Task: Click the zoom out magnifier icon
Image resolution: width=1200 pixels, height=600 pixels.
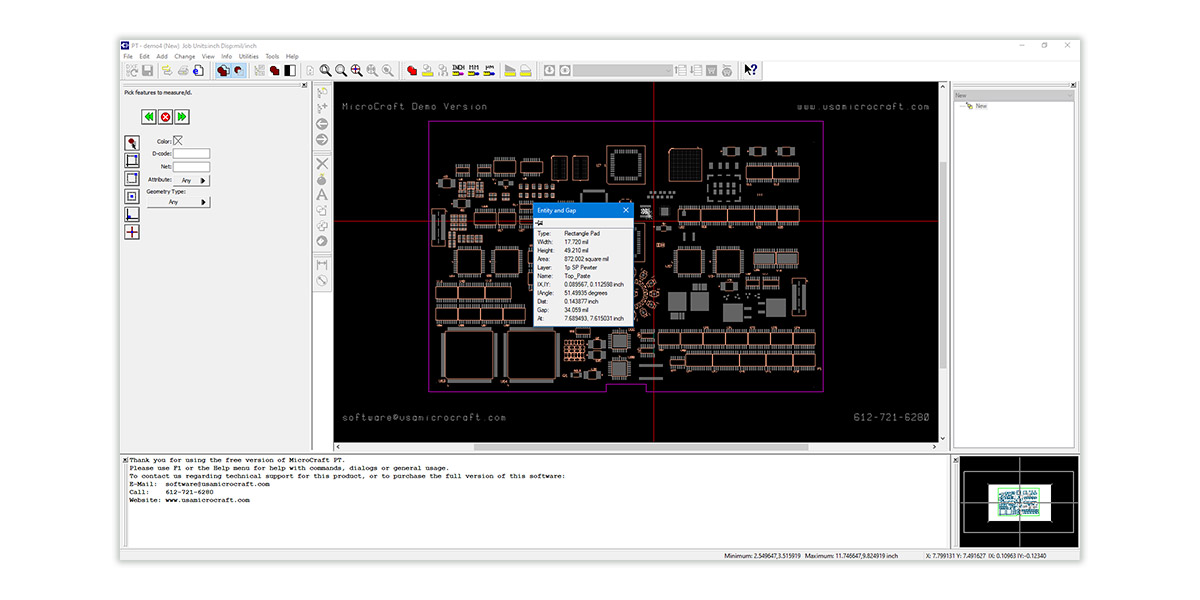Action: click(340, 70)
